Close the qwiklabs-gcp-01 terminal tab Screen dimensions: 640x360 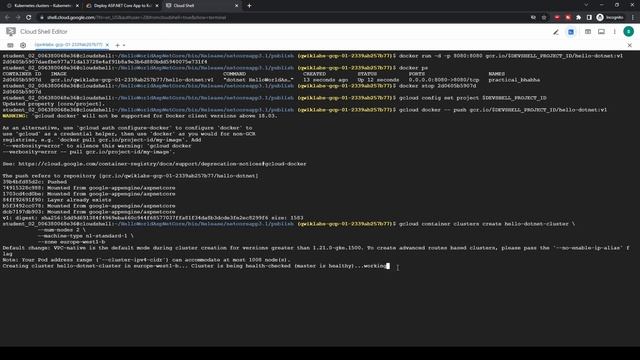tap(107, 45)
